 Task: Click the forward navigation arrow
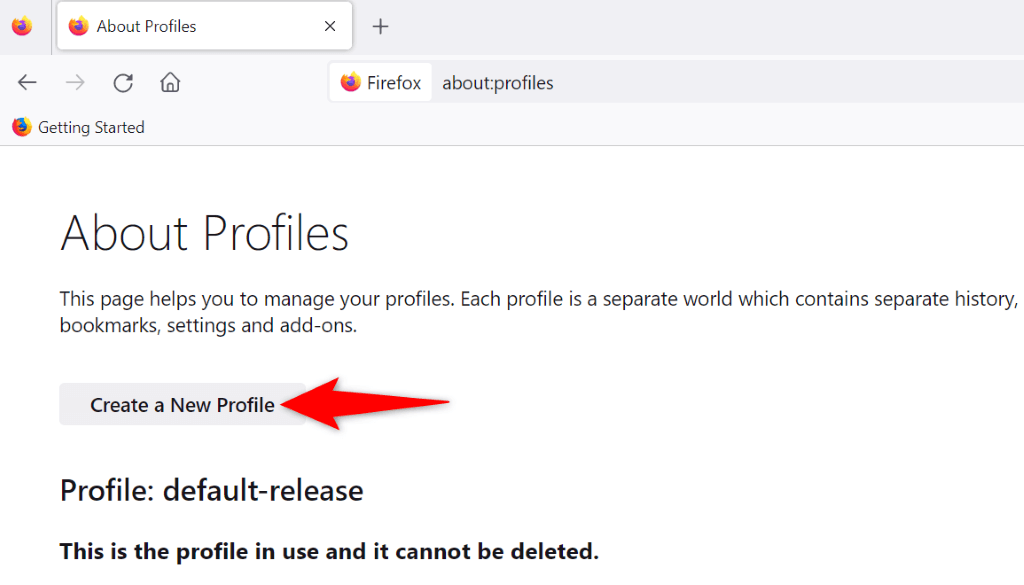tap(75, 83)
